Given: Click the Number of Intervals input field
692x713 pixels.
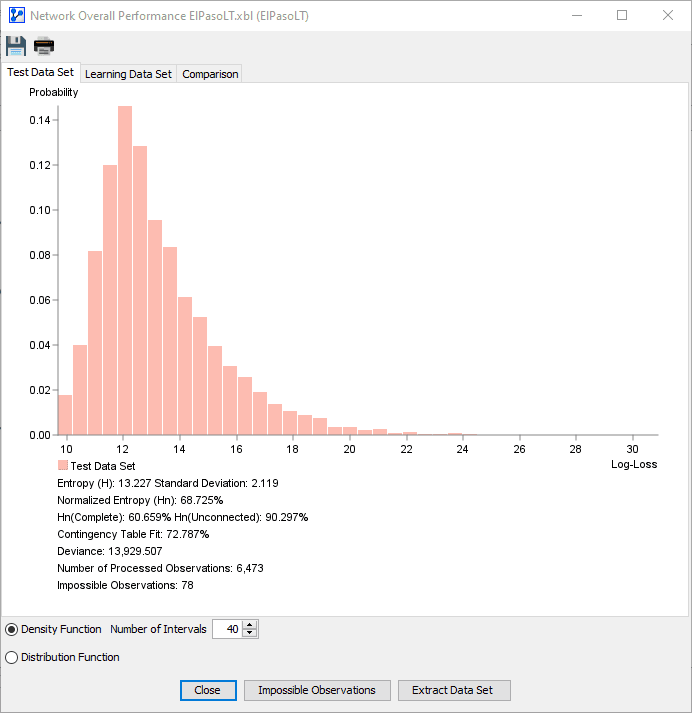Looking at the screenshot, I should coord(227,629).
